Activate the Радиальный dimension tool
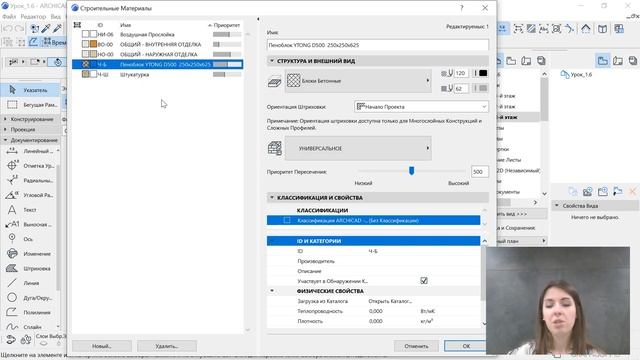640x360 pixels. (31, 180)
